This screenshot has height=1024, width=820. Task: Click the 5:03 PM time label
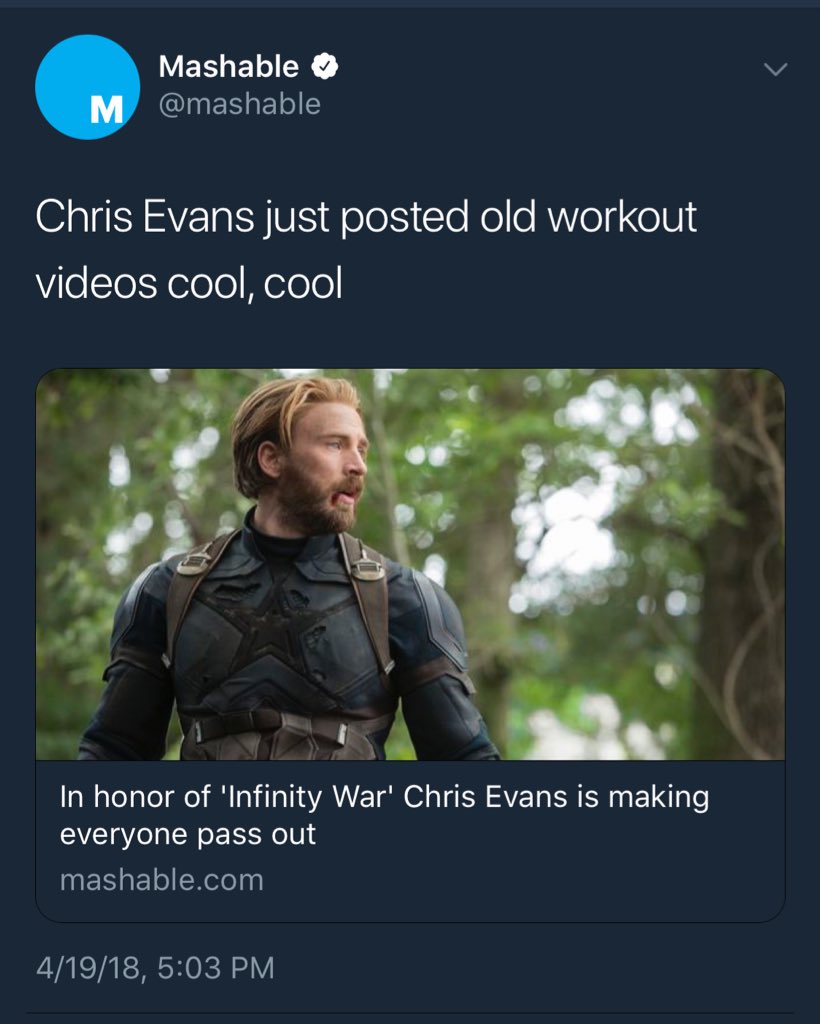[x=216, y=968]
